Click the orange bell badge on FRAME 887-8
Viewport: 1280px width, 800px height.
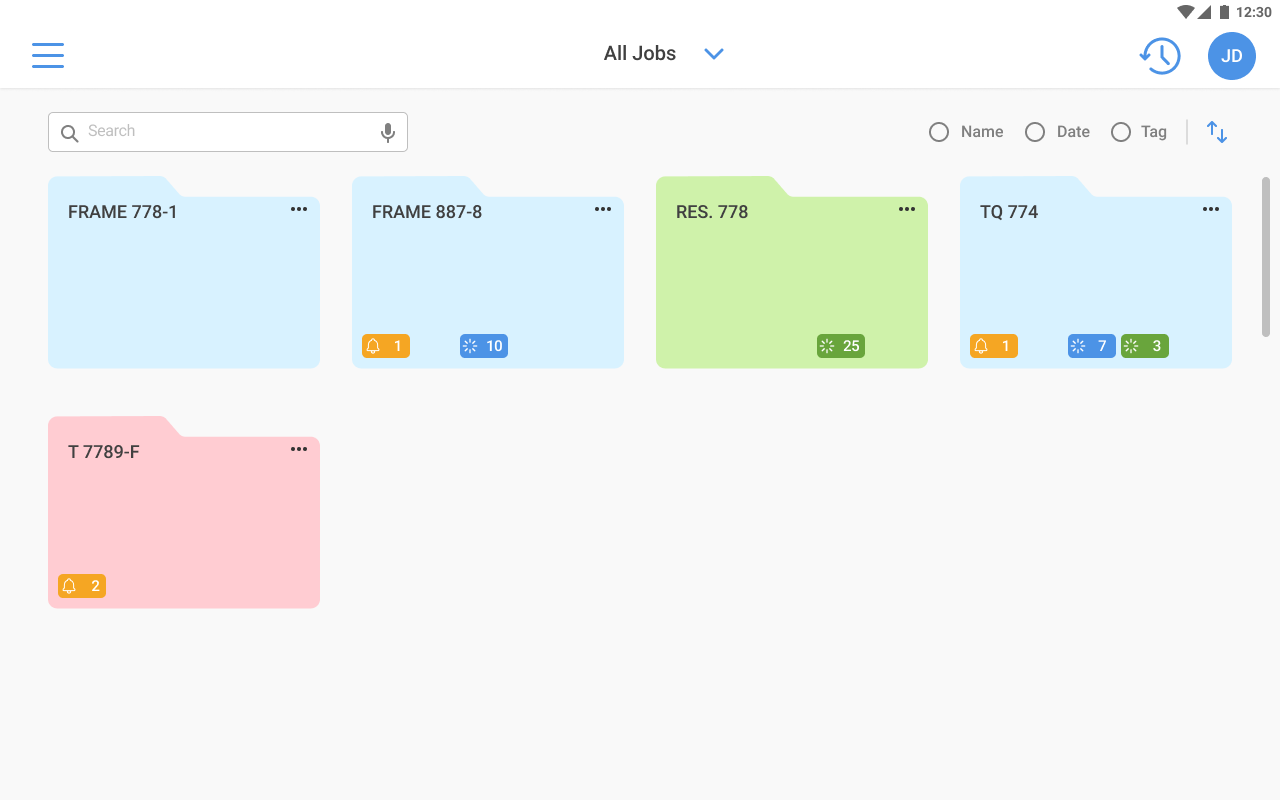(x=386, y=346)
